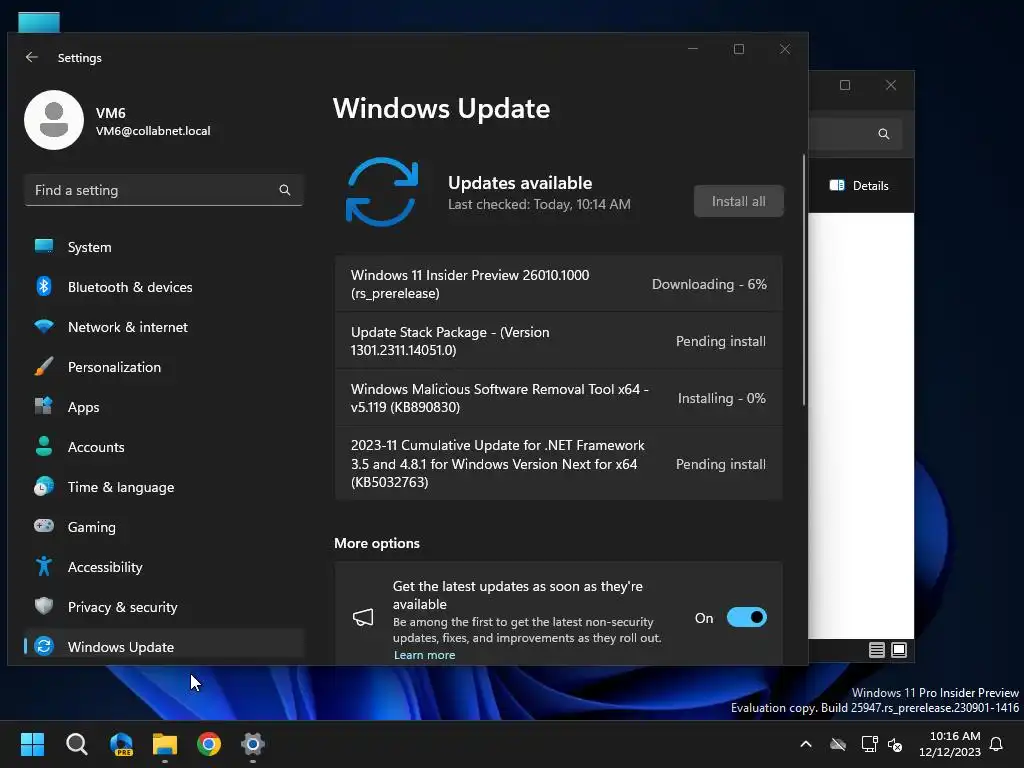The height and width of the screenshot is (768, 1024).
Task: Click the search magnifier in Find a setting
Action: point(285,190)
